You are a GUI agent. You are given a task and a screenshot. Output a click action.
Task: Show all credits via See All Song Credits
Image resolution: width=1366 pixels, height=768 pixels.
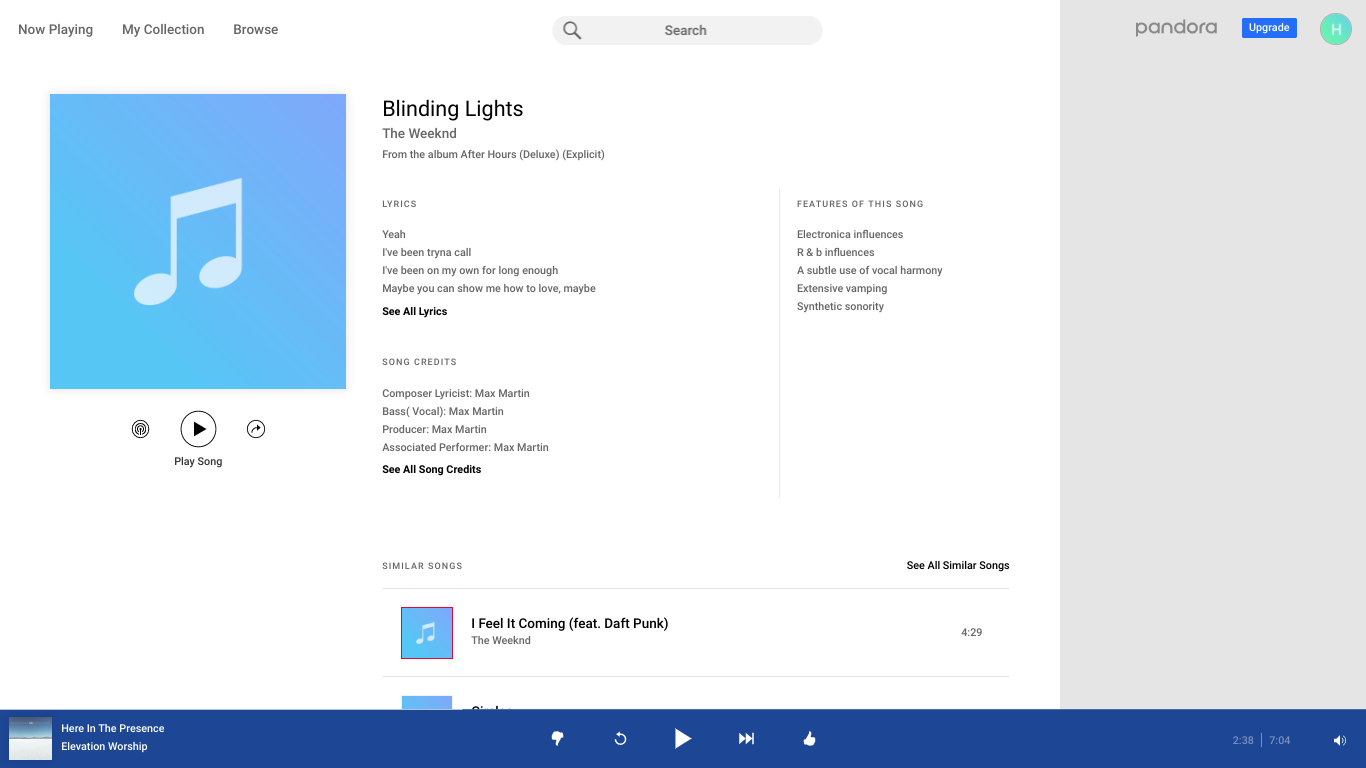(431, 469)
